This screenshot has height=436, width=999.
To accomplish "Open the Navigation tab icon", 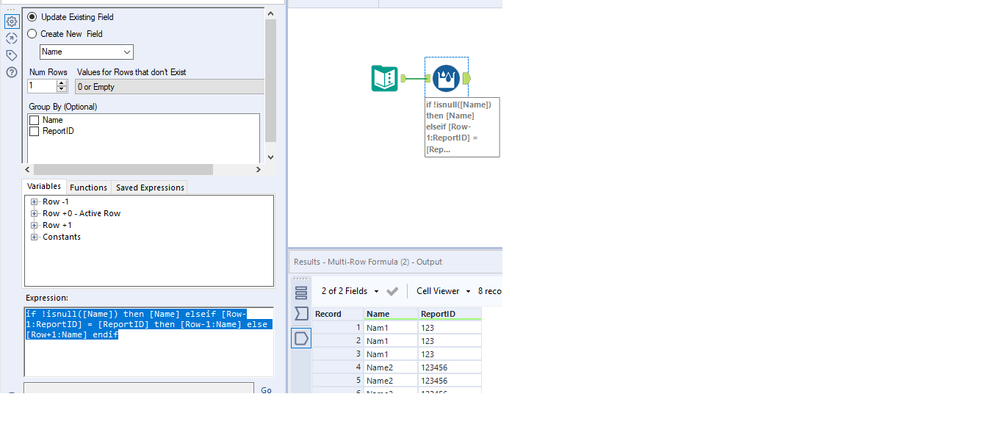I will coord(11,38).
